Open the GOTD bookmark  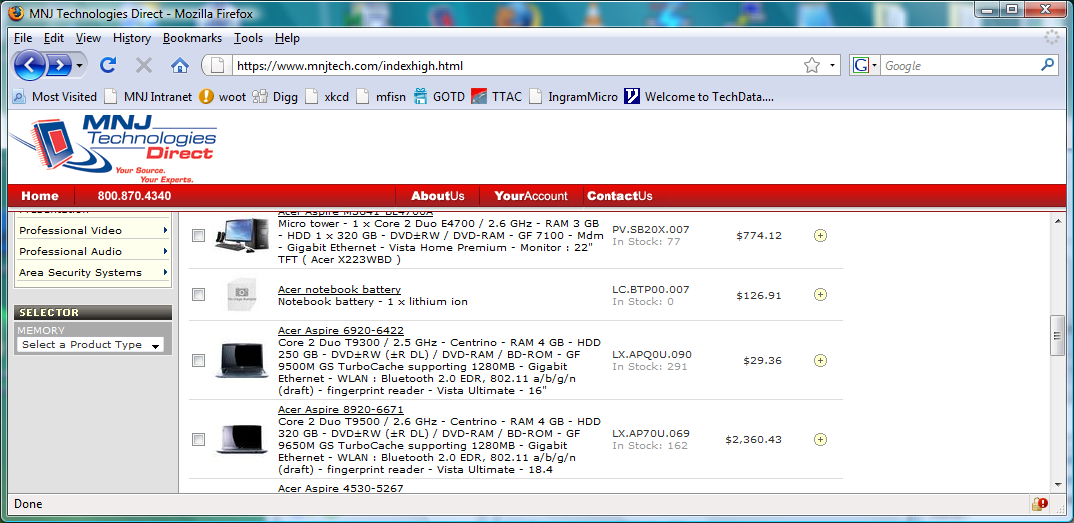pyautogui.click(x=439, y=97)
